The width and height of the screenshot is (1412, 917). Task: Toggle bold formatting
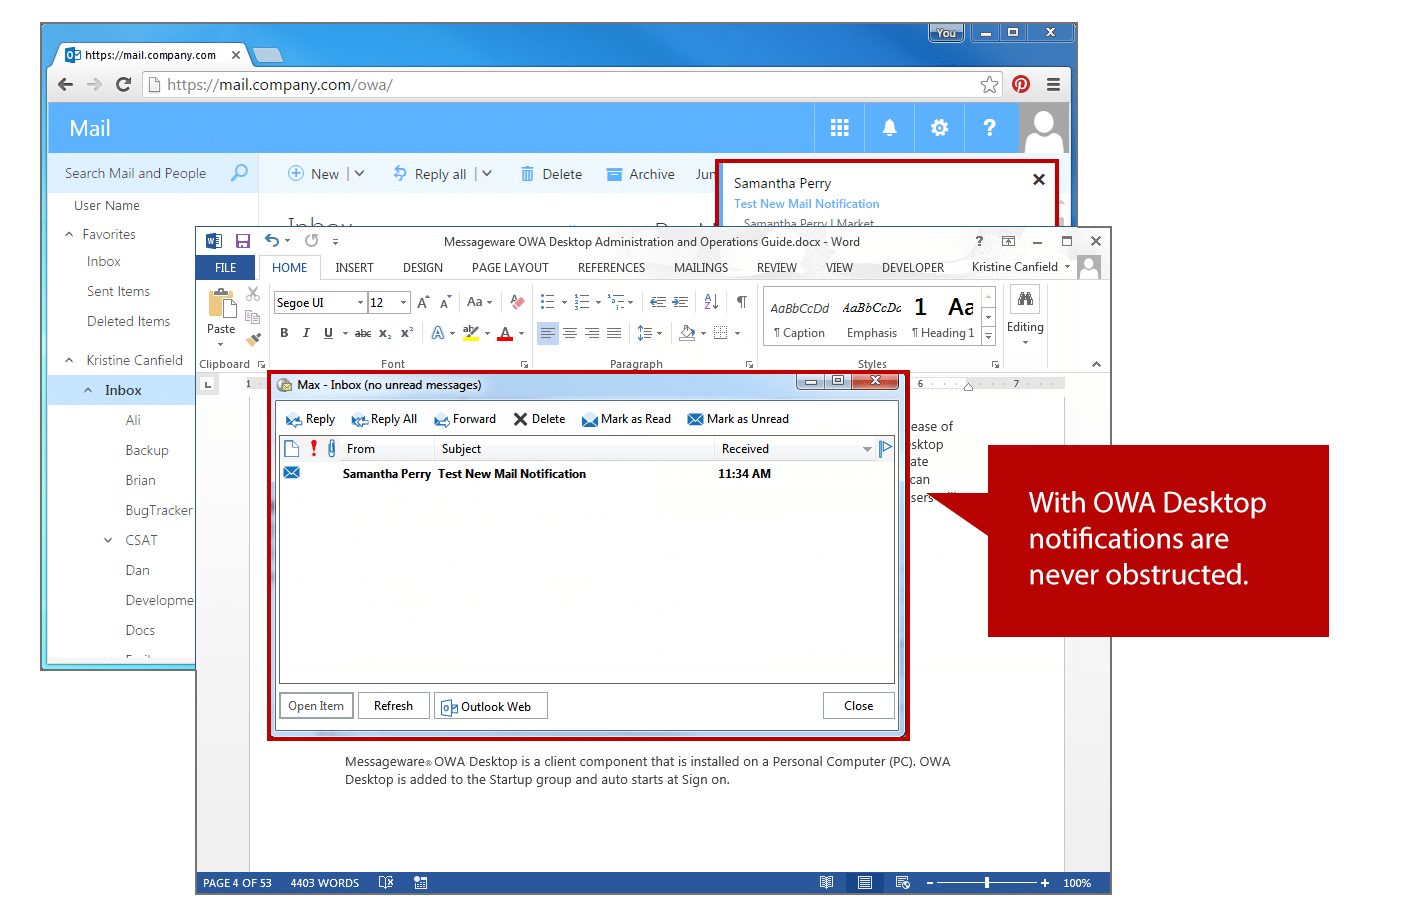pyautogui.click(x=284, y=333)
